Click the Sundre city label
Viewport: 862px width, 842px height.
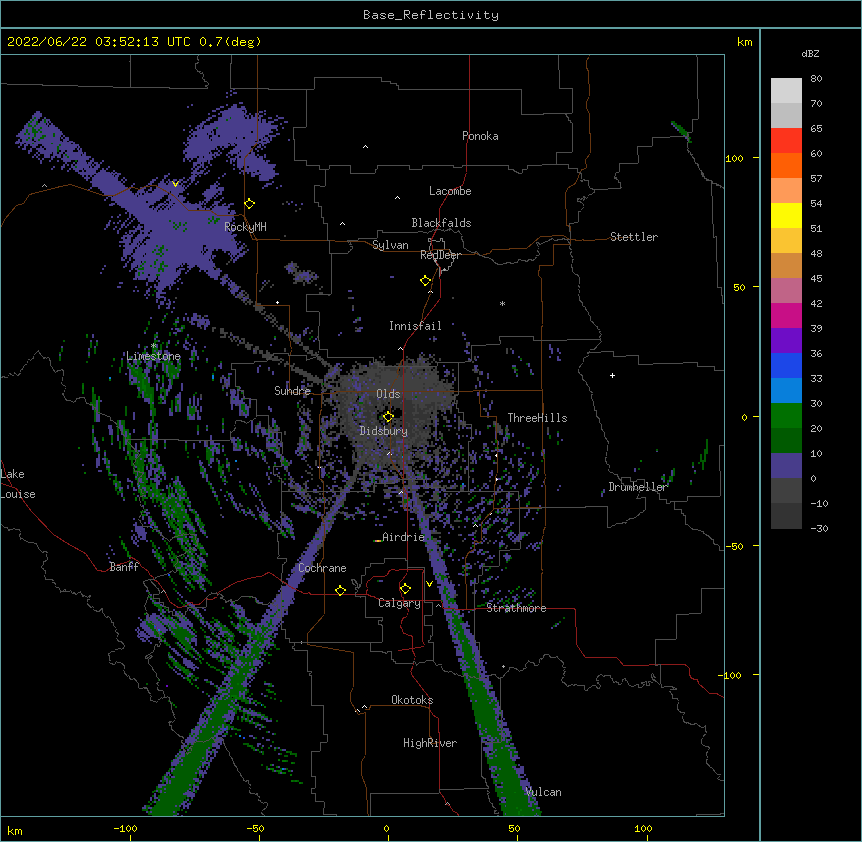292,391
